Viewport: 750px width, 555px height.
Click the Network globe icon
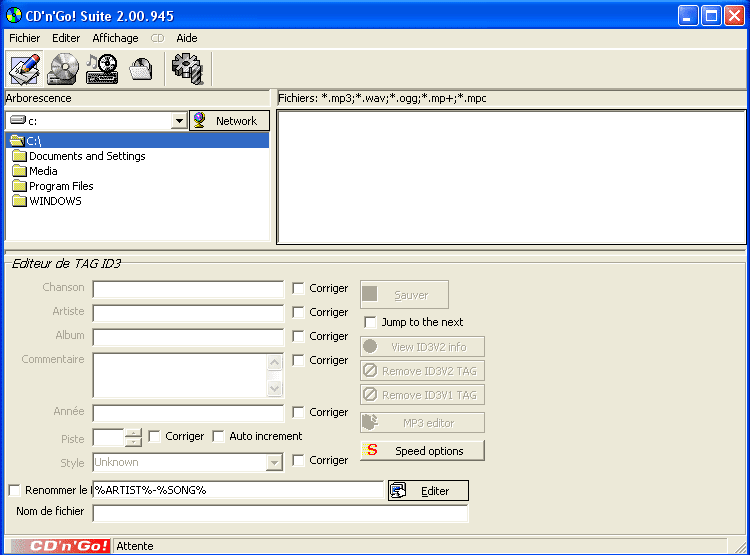(x=199, y=120)
